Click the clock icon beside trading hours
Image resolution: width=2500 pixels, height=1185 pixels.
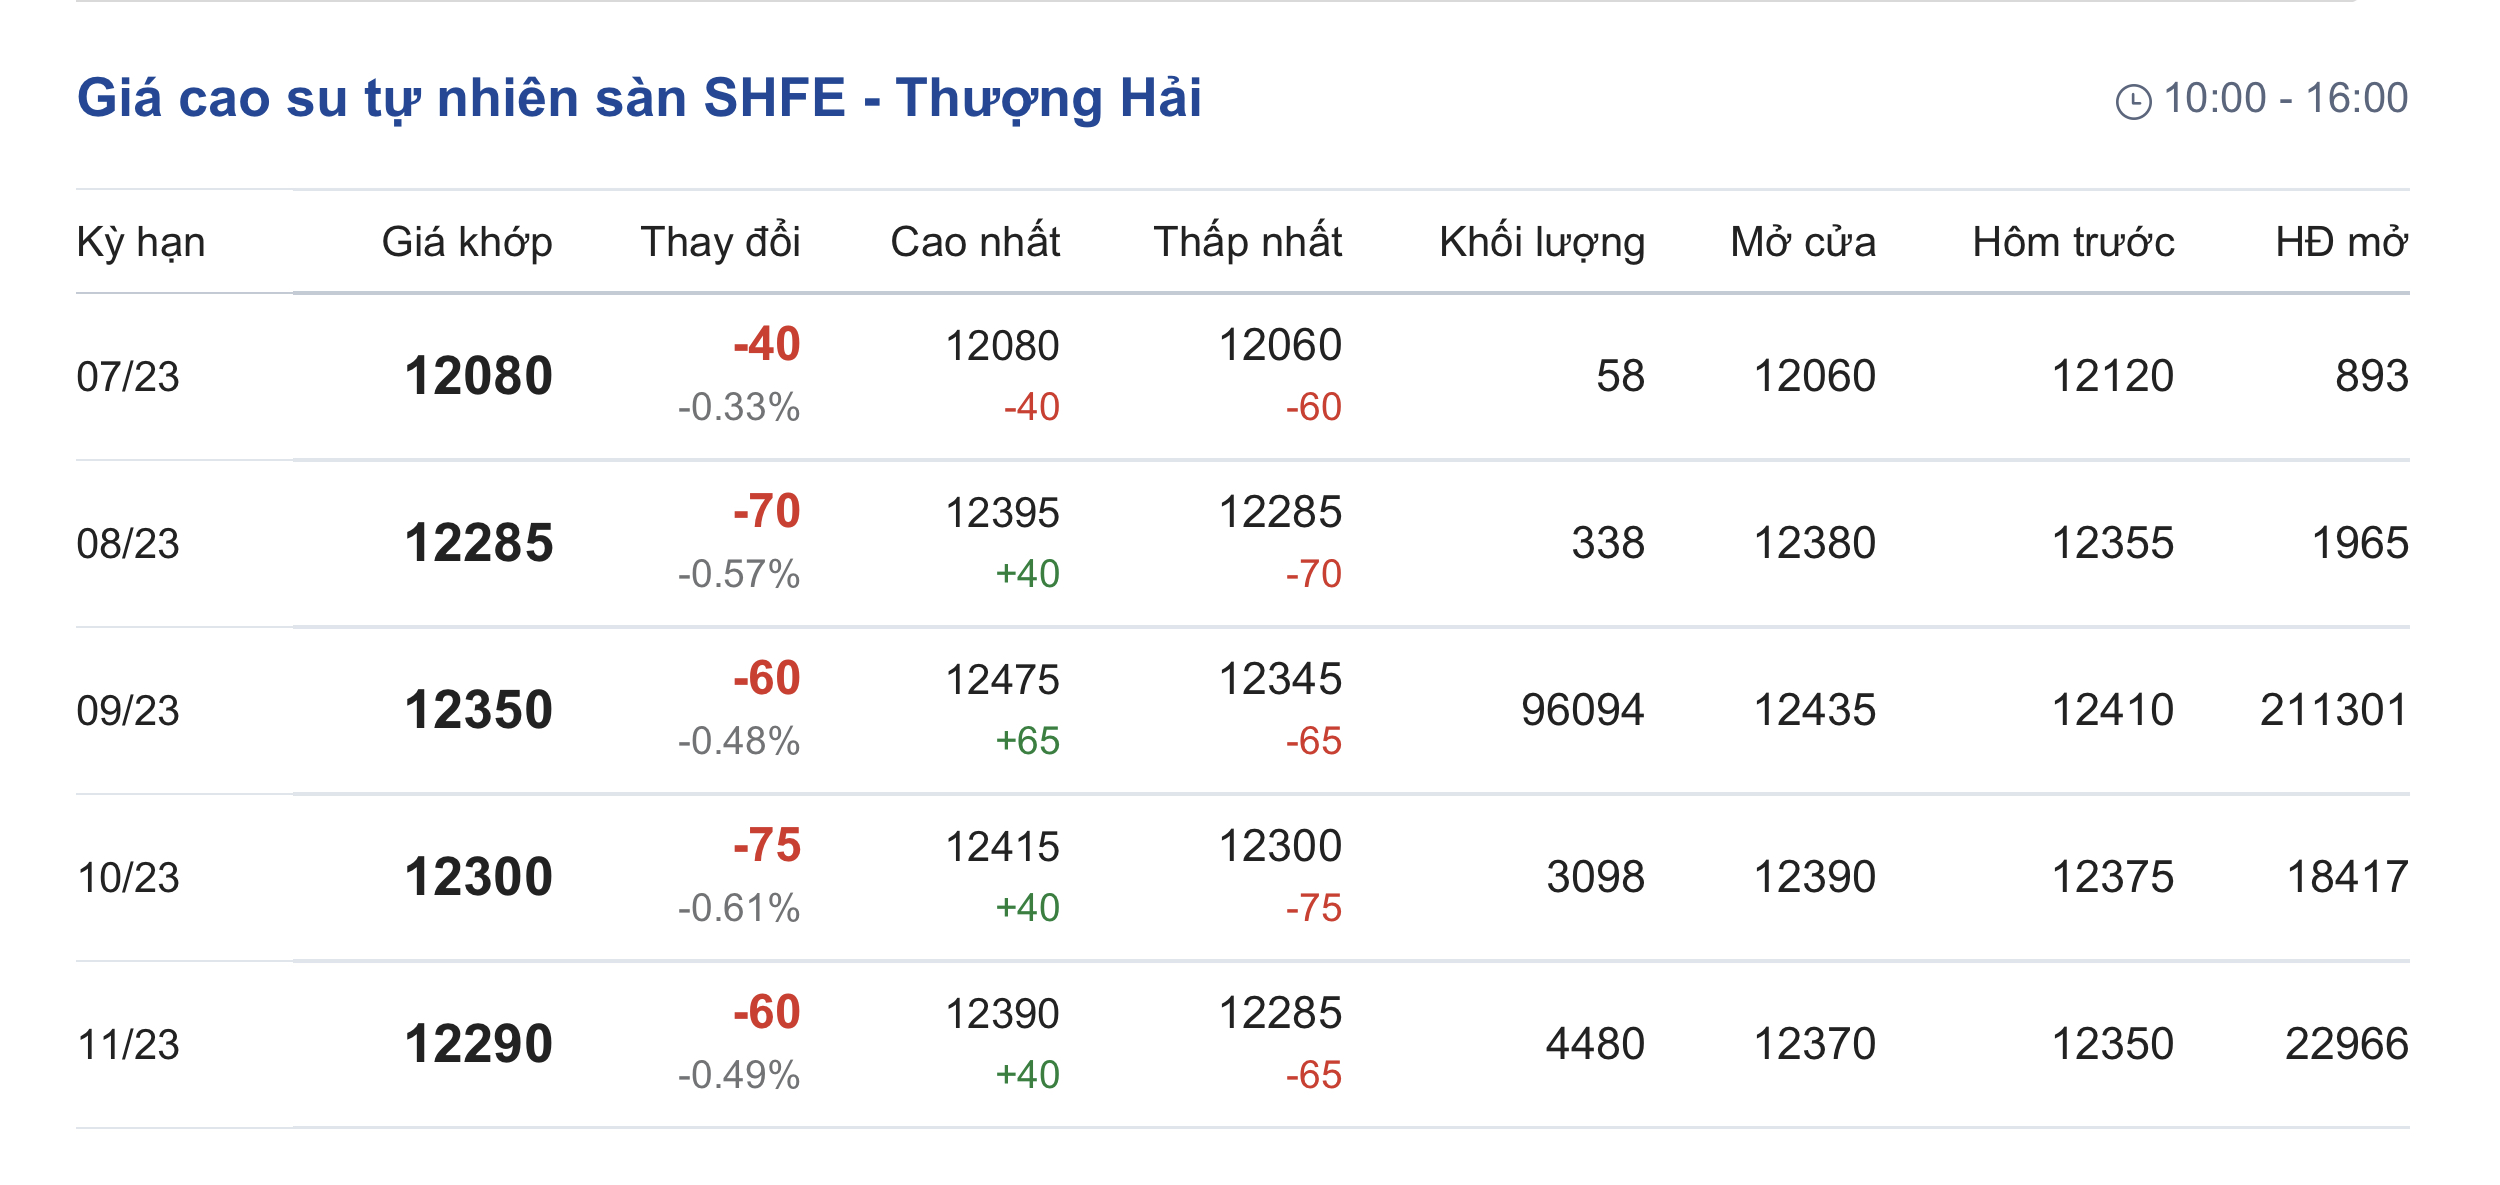[x=2133, y=101]
